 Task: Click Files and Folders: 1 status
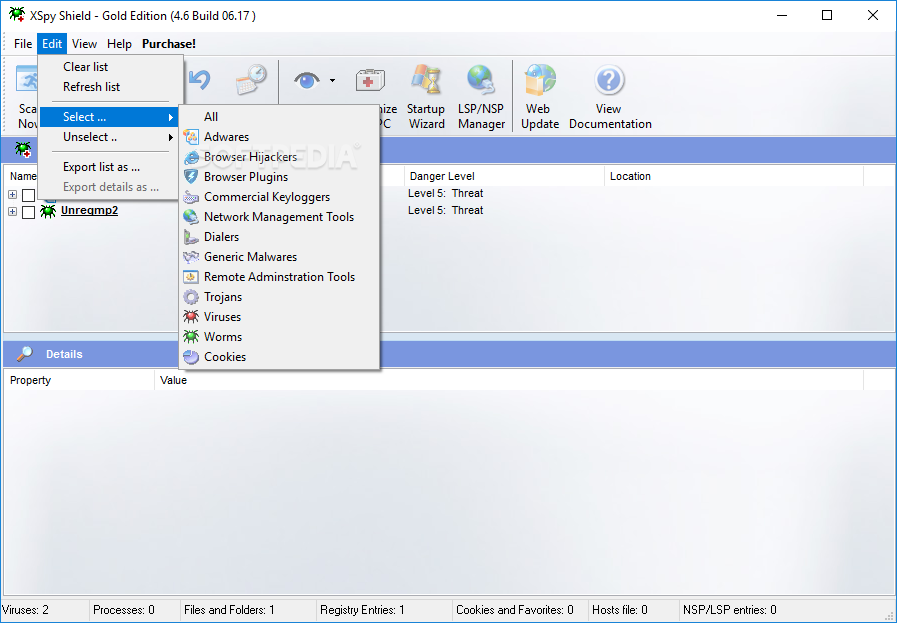tap(248, 610)
